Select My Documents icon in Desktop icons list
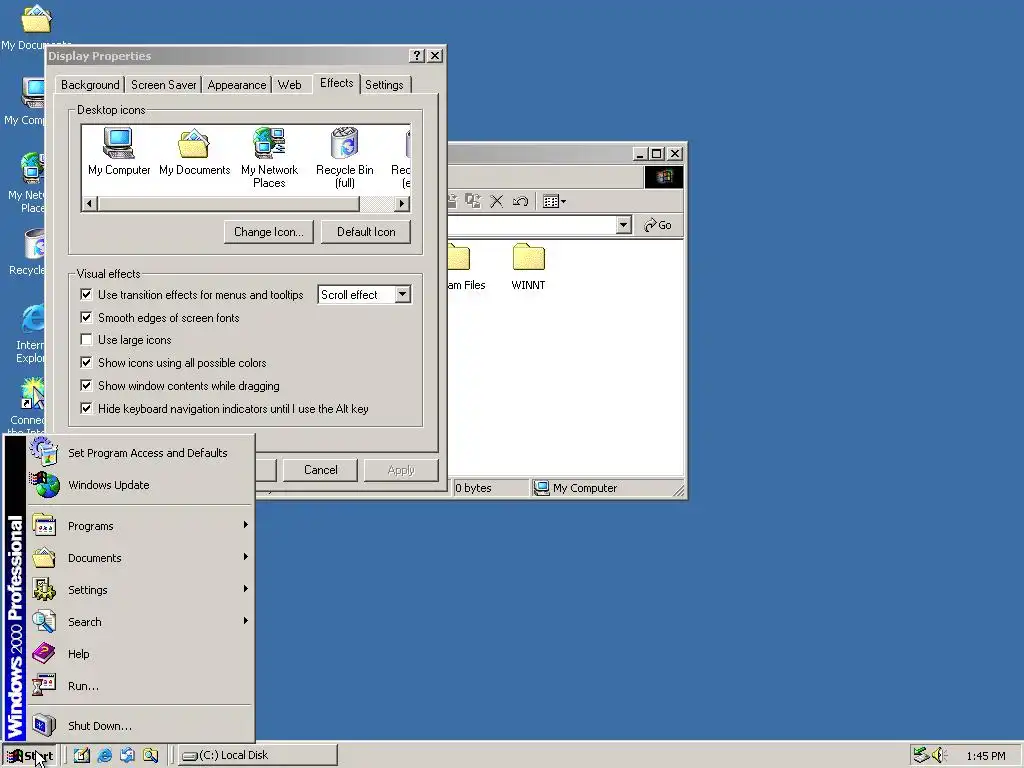The height and width of the screenshot is (768, 1024). [x=194, y=152]
